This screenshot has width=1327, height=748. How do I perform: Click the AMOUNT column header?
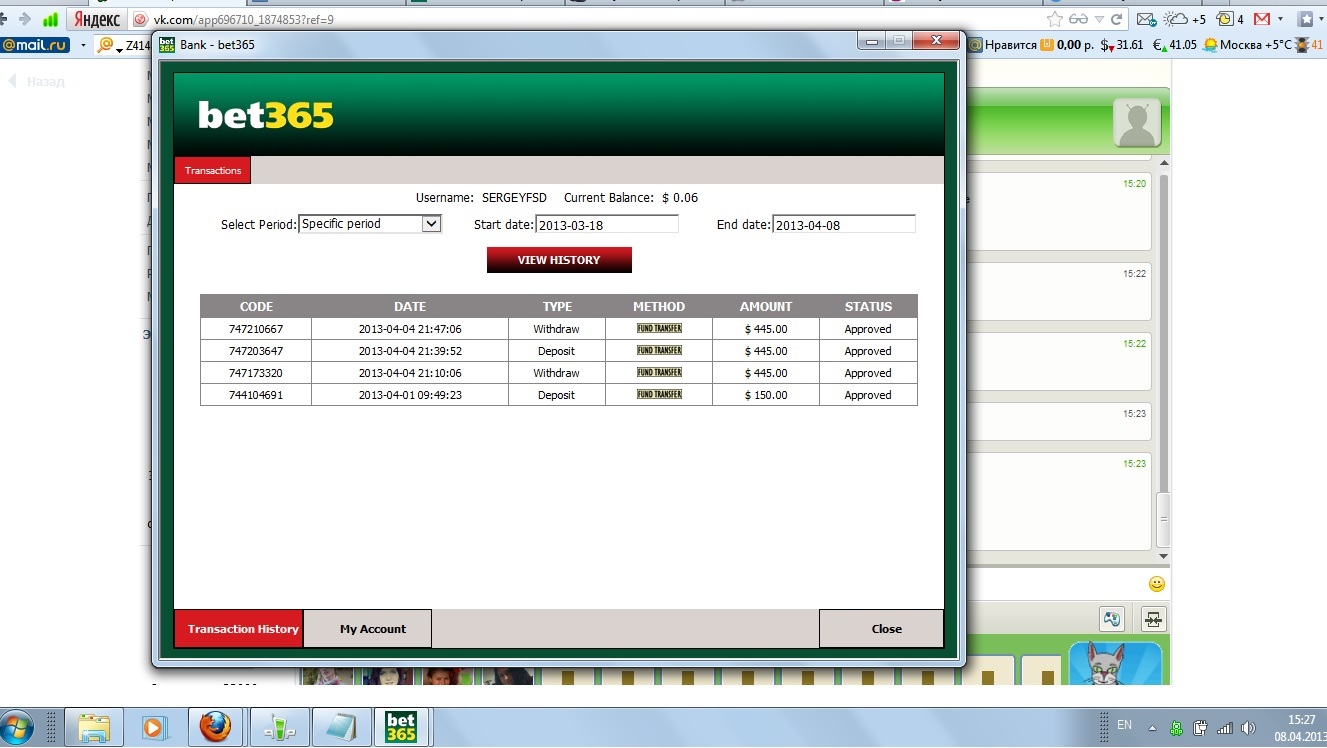pyautogui.click(x=766, y=306)
